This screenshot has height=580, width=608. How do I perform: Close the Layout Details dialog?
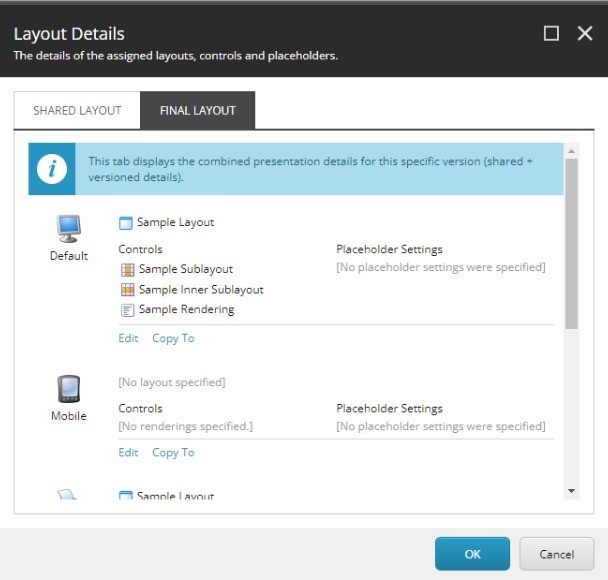click(585, 33)
